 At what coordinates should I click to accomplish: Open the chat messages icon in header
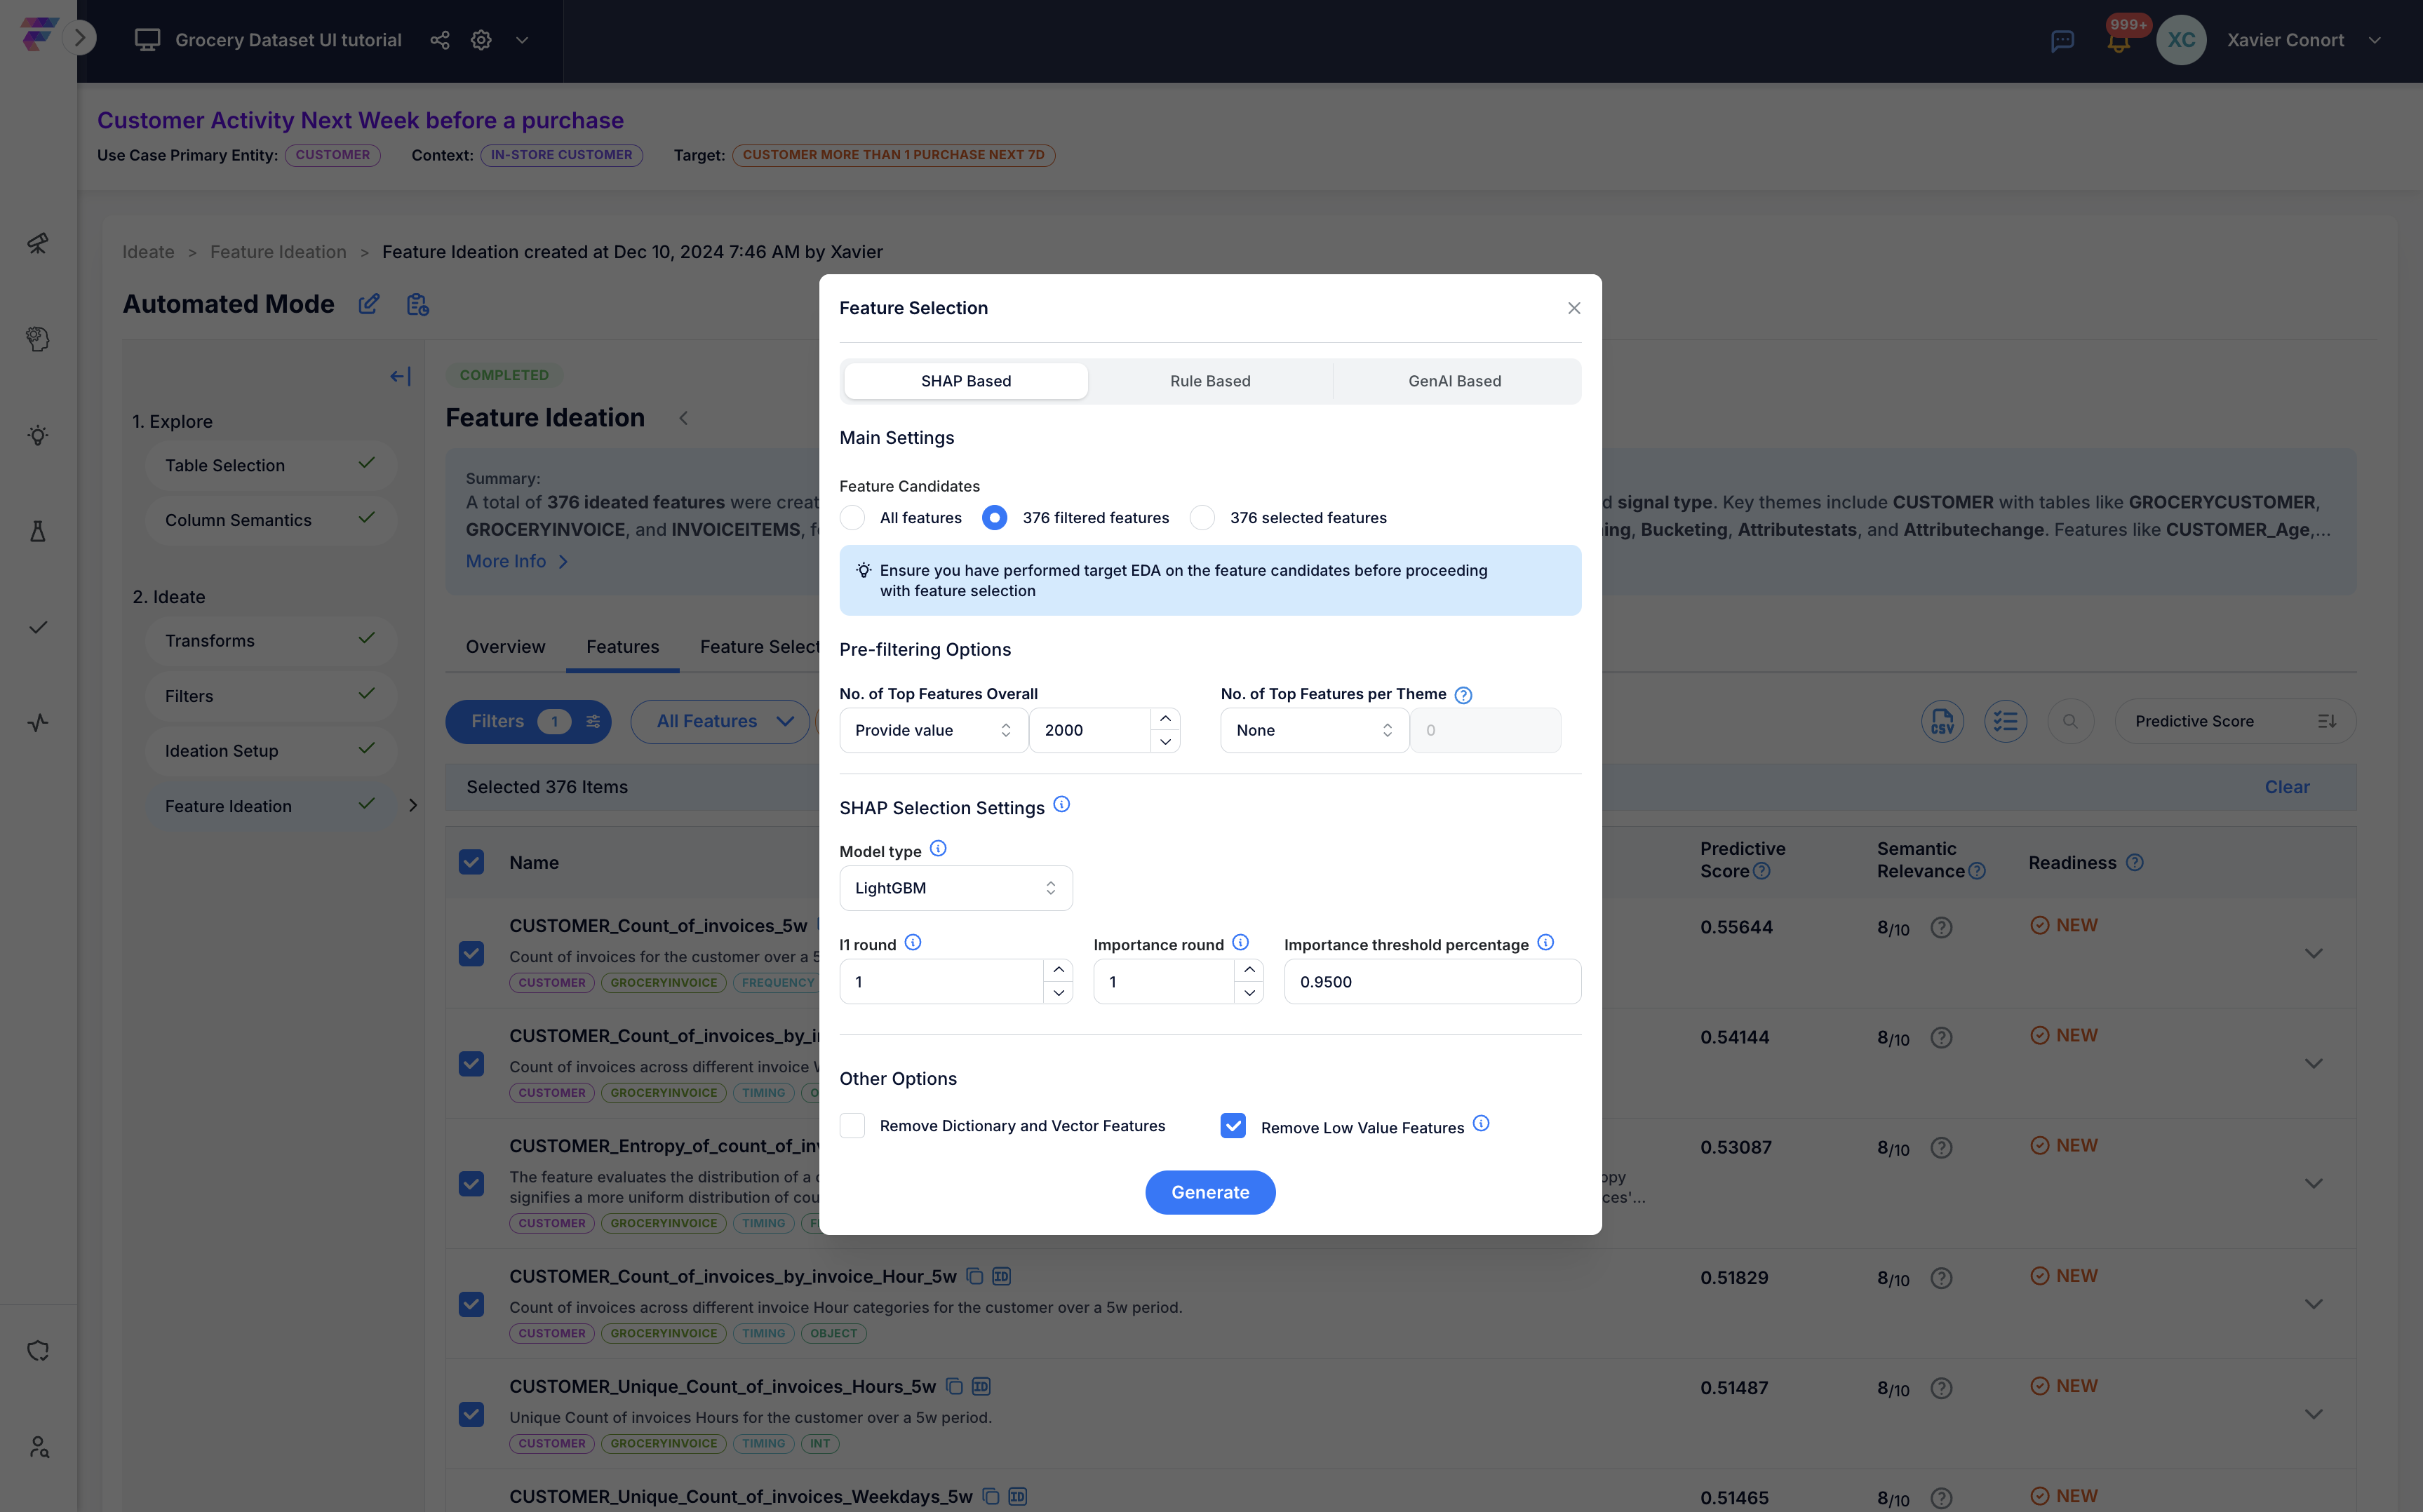click(x=2062, y=41)
